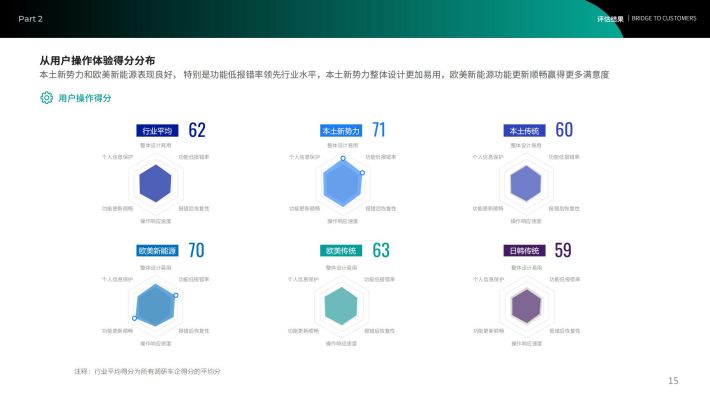Click the gear icon beside 用户操作得分
The height and width of the screenshot is (399, 710).
point(46,98)
